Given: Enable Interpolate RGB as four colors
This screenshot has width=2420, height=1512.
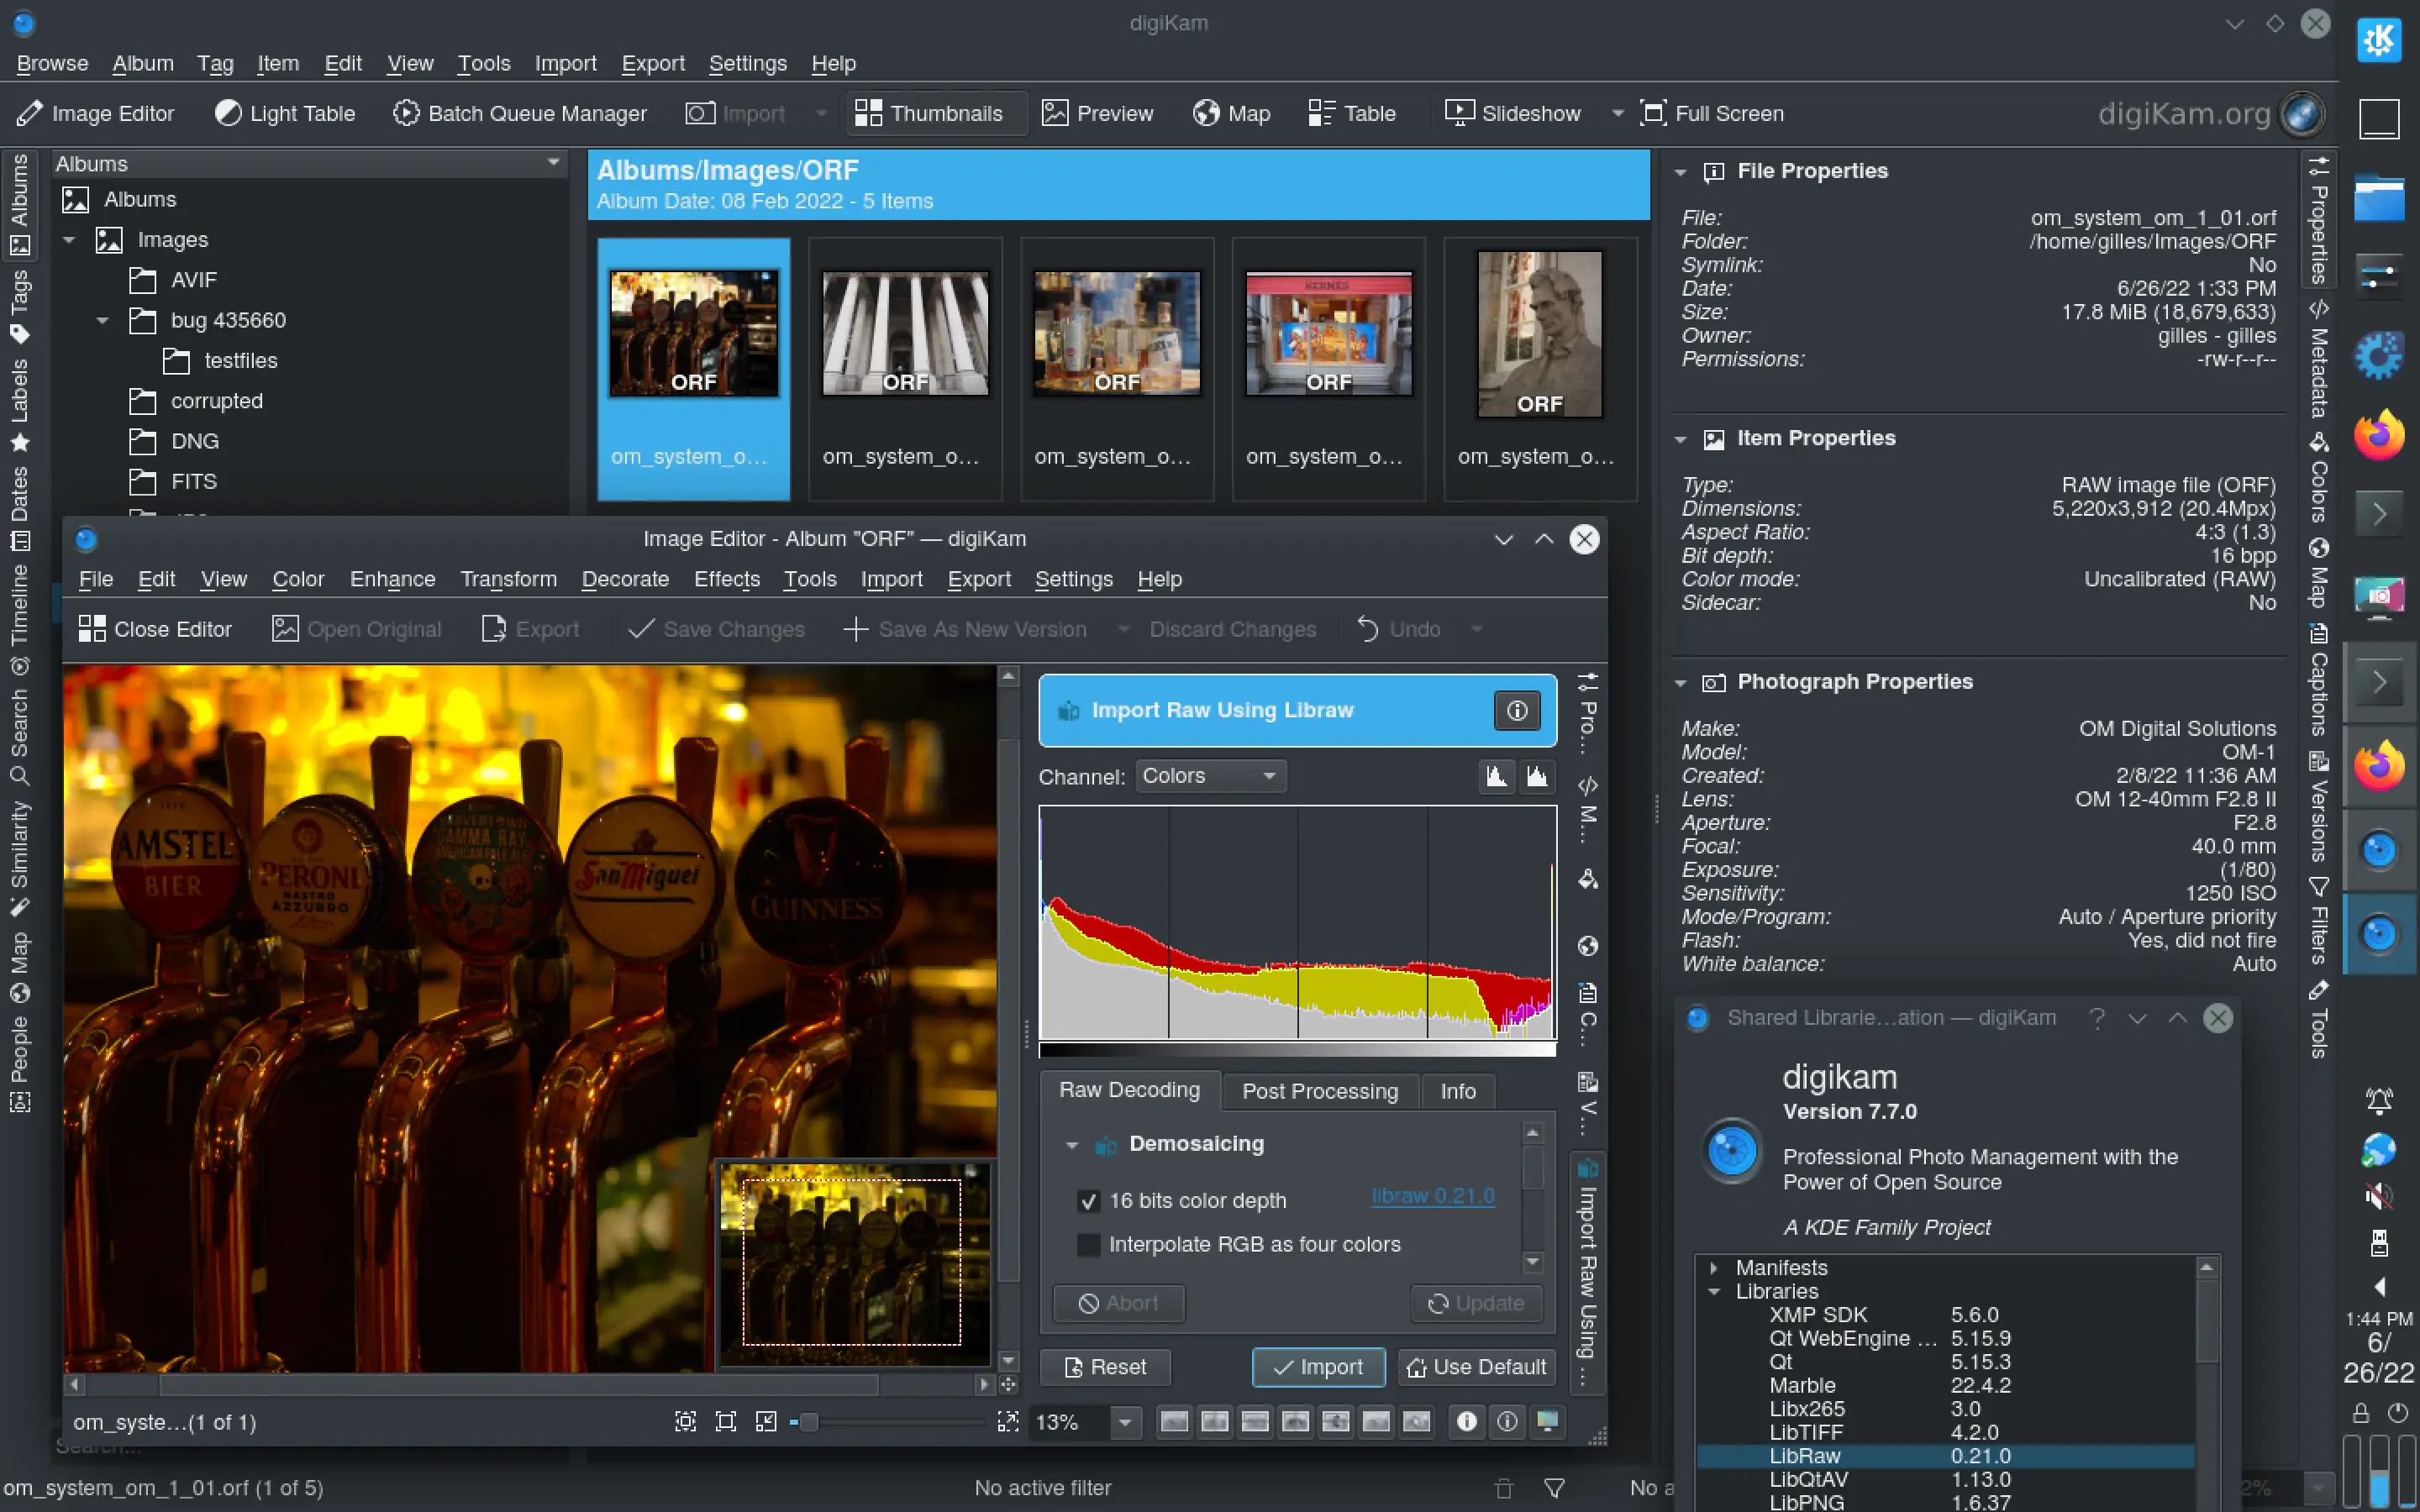Looking at the screenshot, I should pos(1088,1245).
